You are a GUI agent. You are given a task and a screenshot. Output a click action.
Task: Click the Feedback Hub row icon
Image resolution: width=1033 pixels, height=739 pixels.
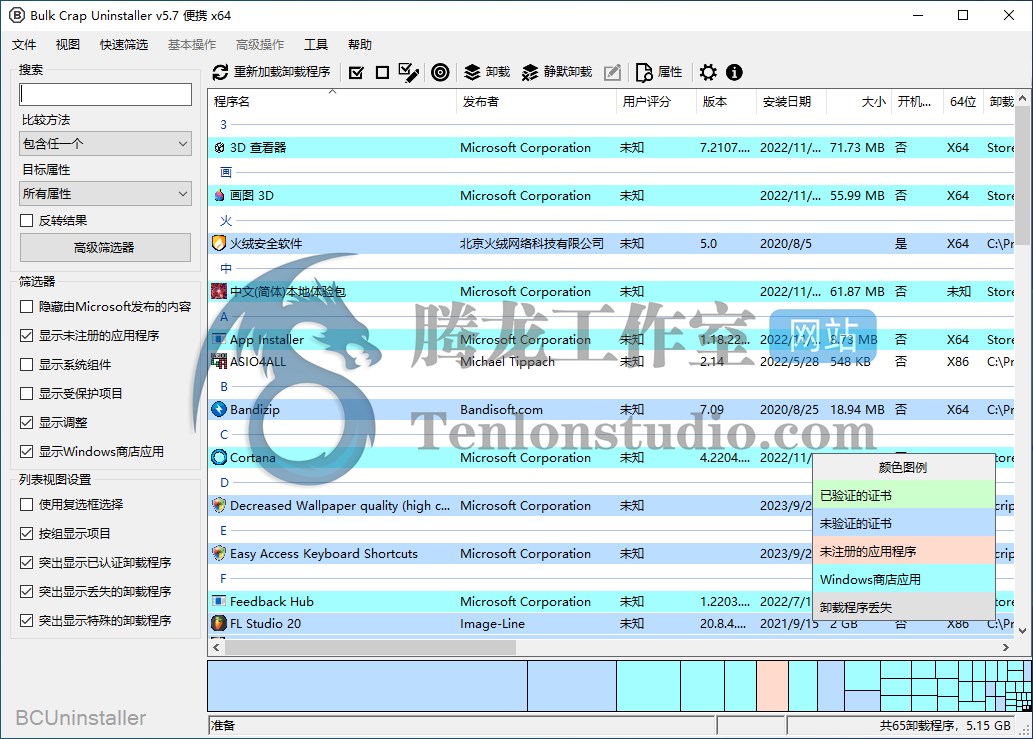219,601
